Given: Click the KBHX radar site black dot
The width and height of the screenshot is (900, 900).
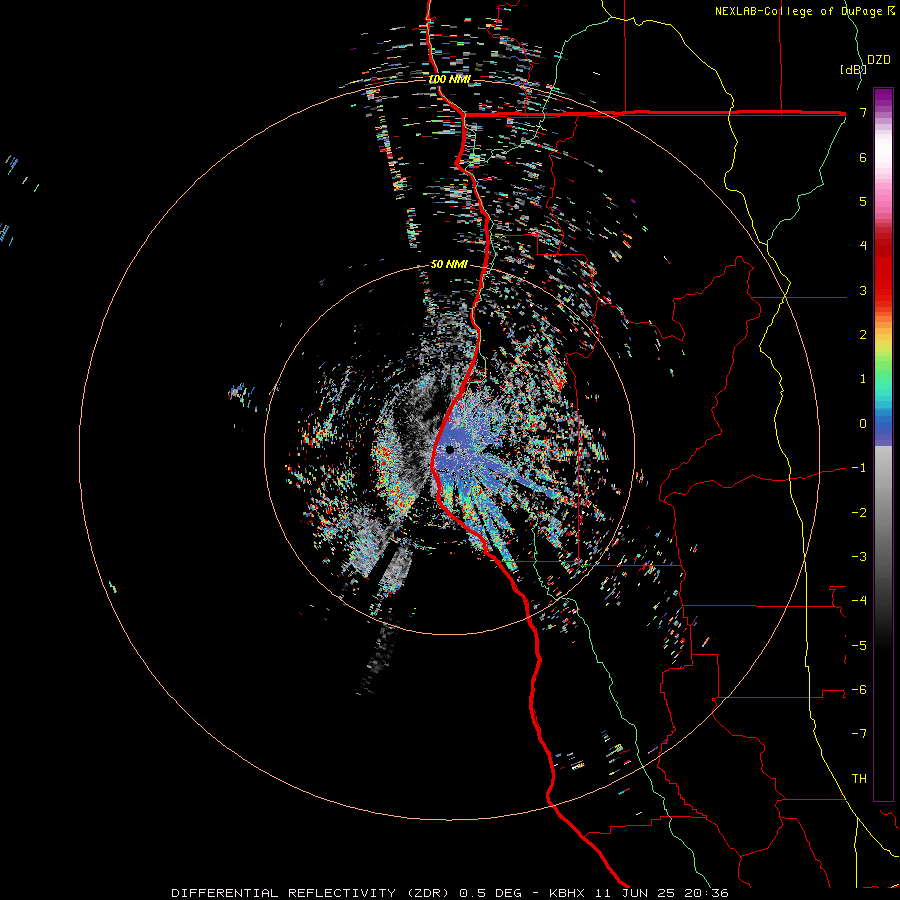Looking at the screenshot, I should [x=450, y=450].
